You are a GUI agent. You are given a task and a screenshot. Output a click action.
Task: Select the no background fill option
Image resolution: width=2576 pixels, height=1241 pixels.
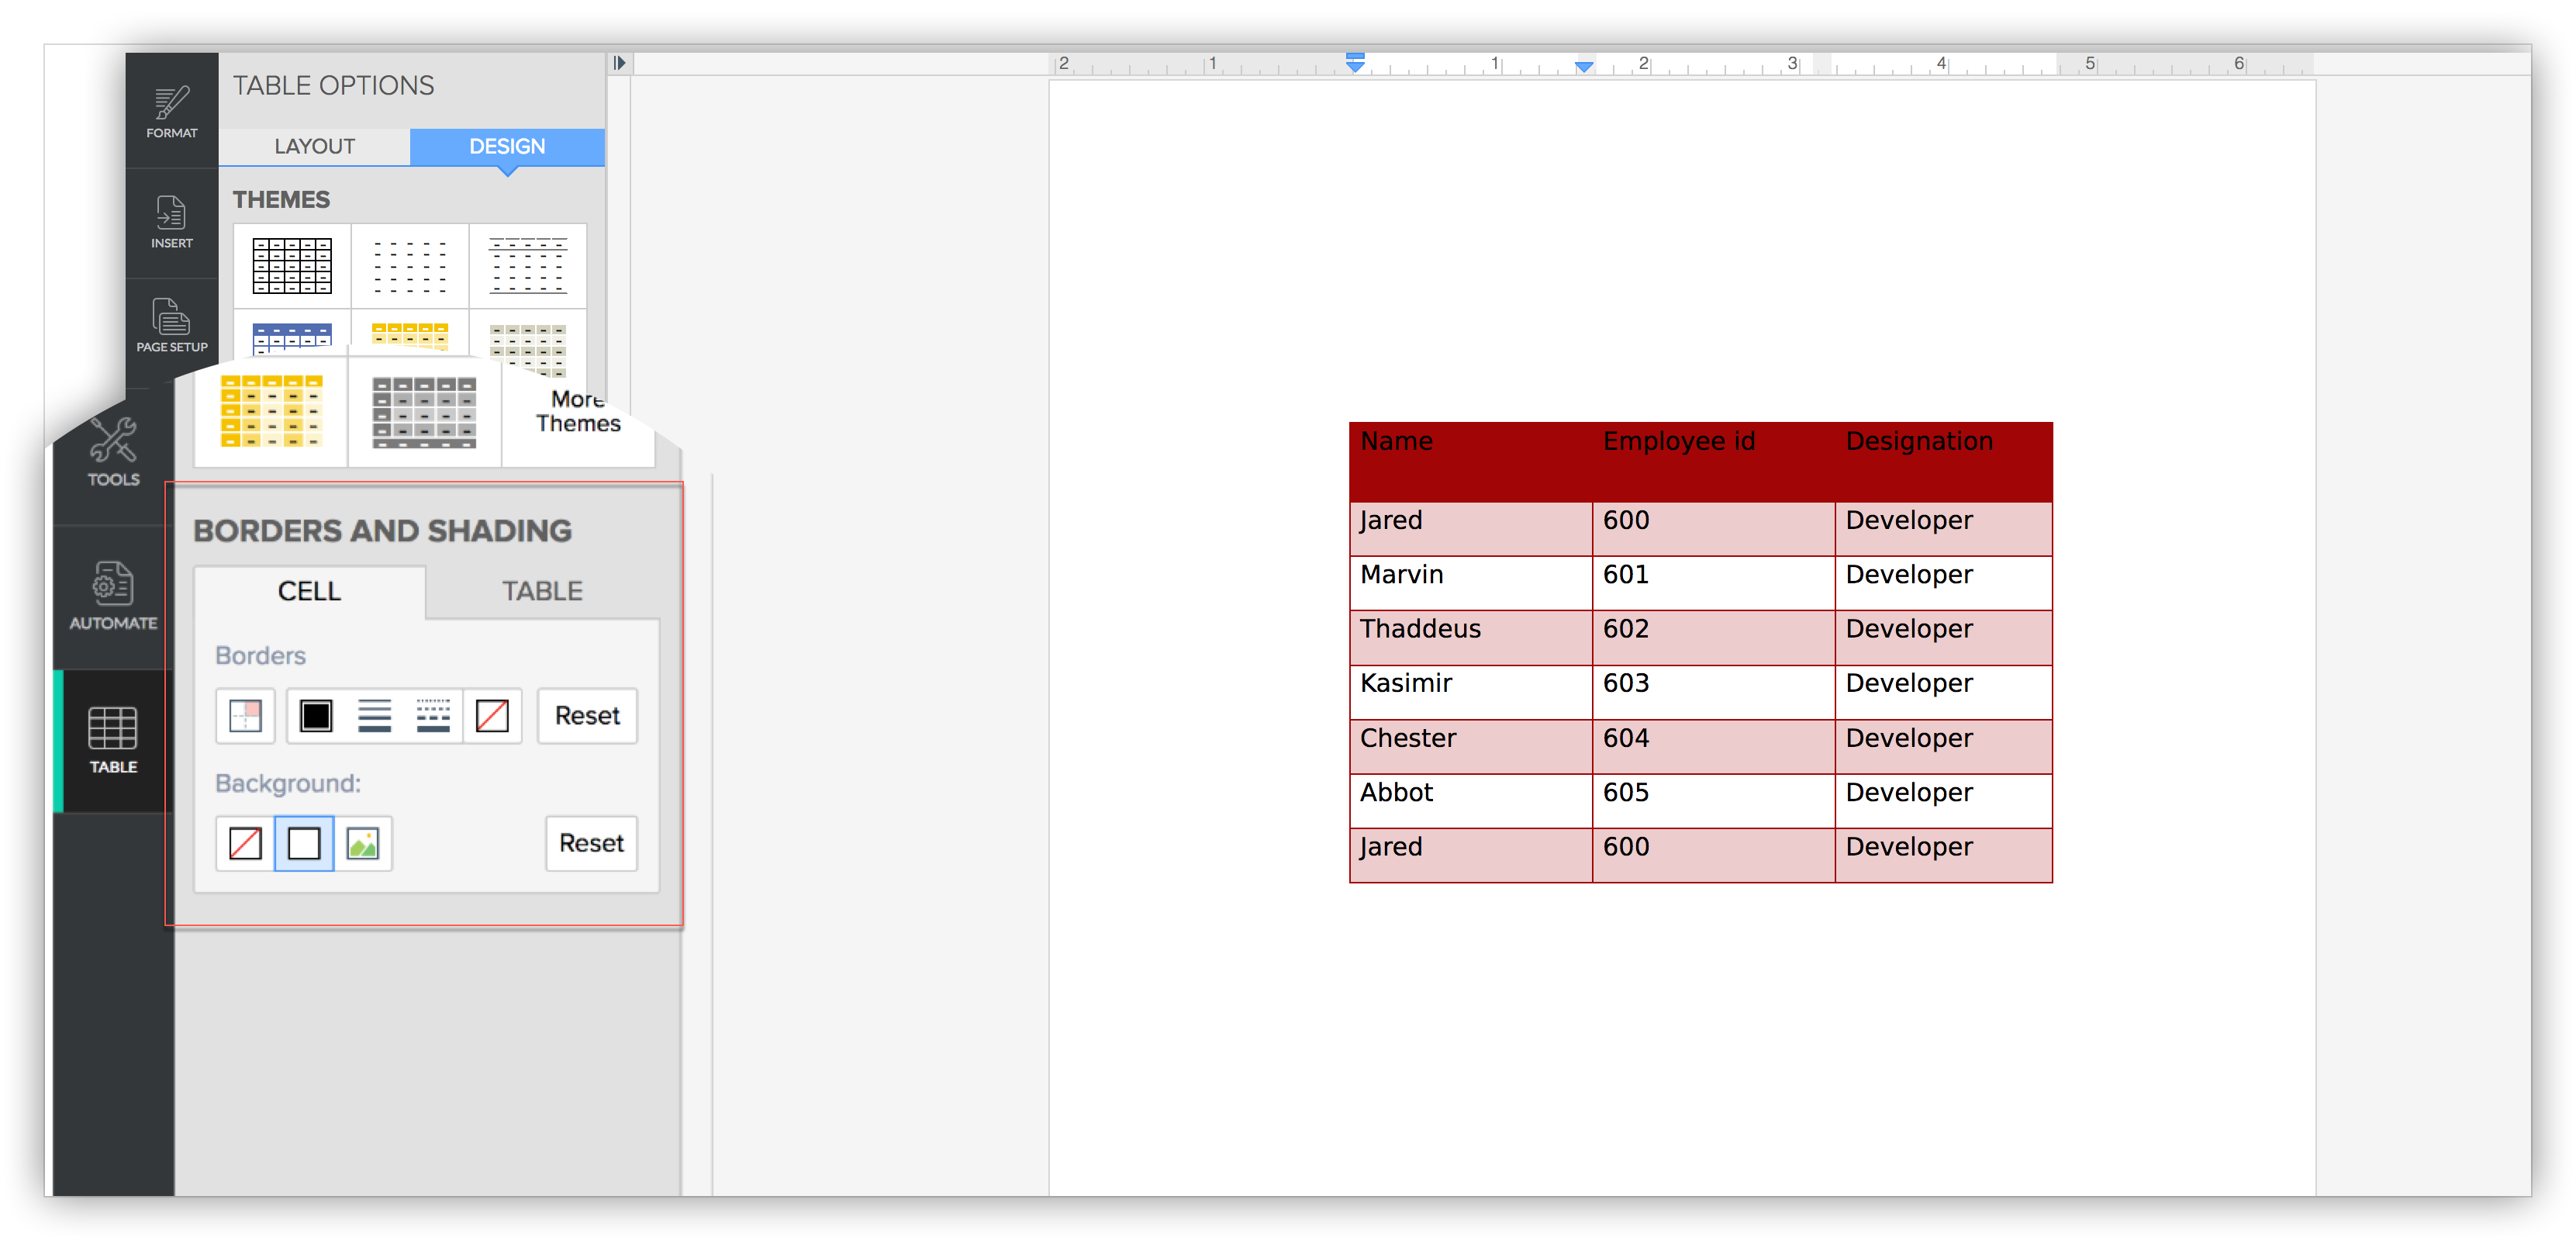click(245, 843)
